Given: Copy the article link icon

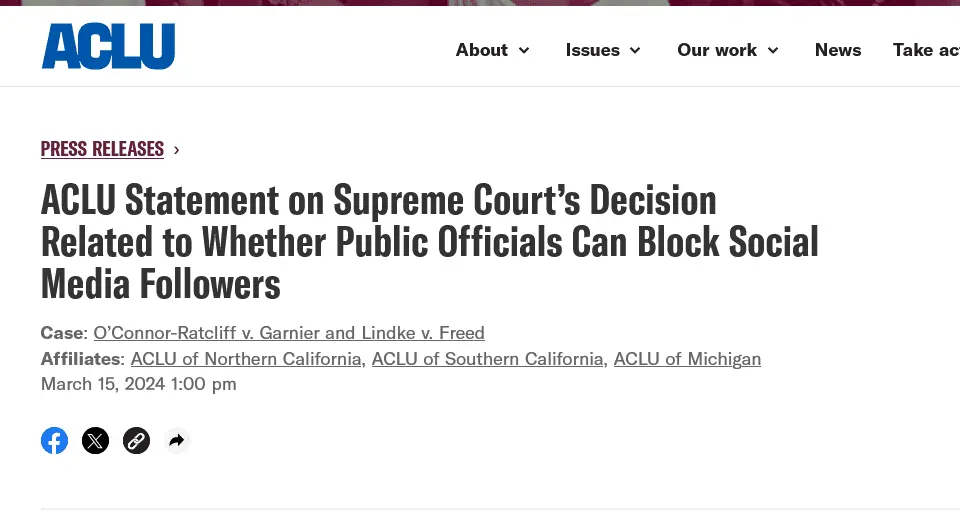Looking at the screenshot, I should 136,440.
